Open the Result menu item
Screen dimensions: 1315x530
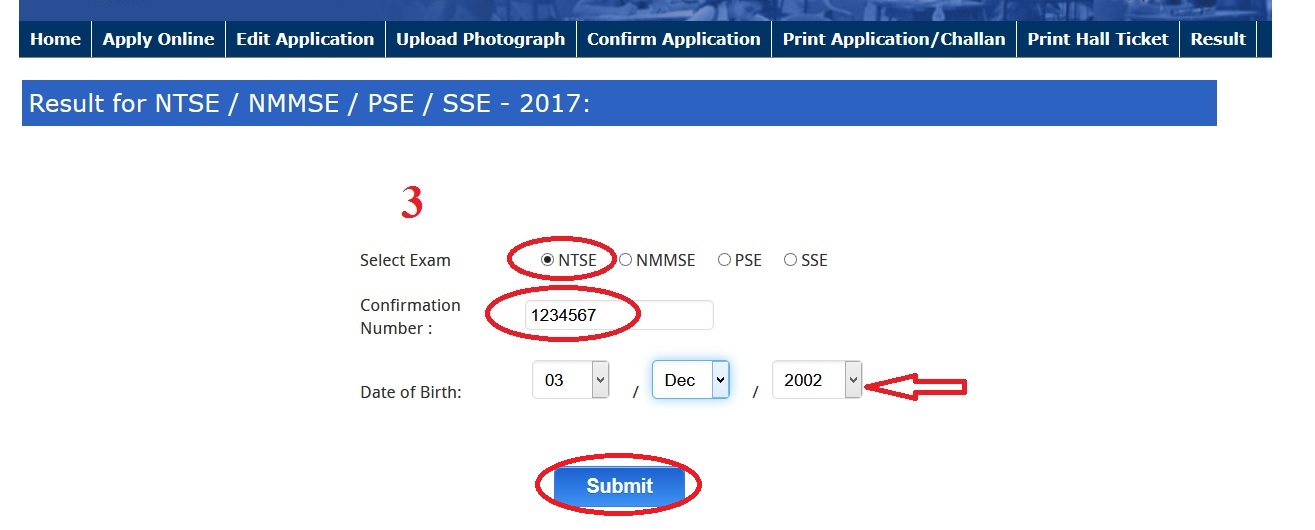(1217, 39)
